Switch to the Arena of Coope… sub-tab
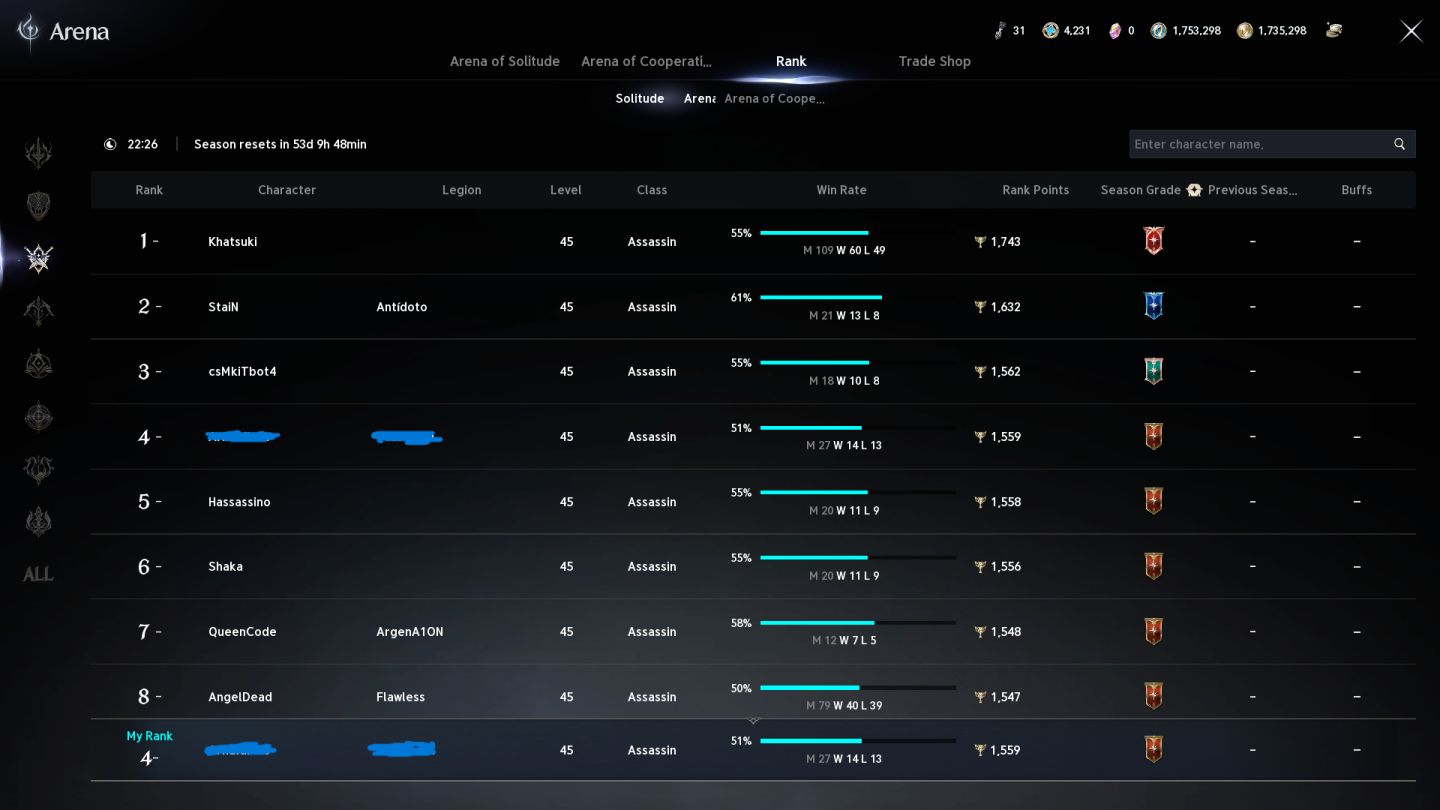This screenshot has height=810, width=1440. coord(775,98)
